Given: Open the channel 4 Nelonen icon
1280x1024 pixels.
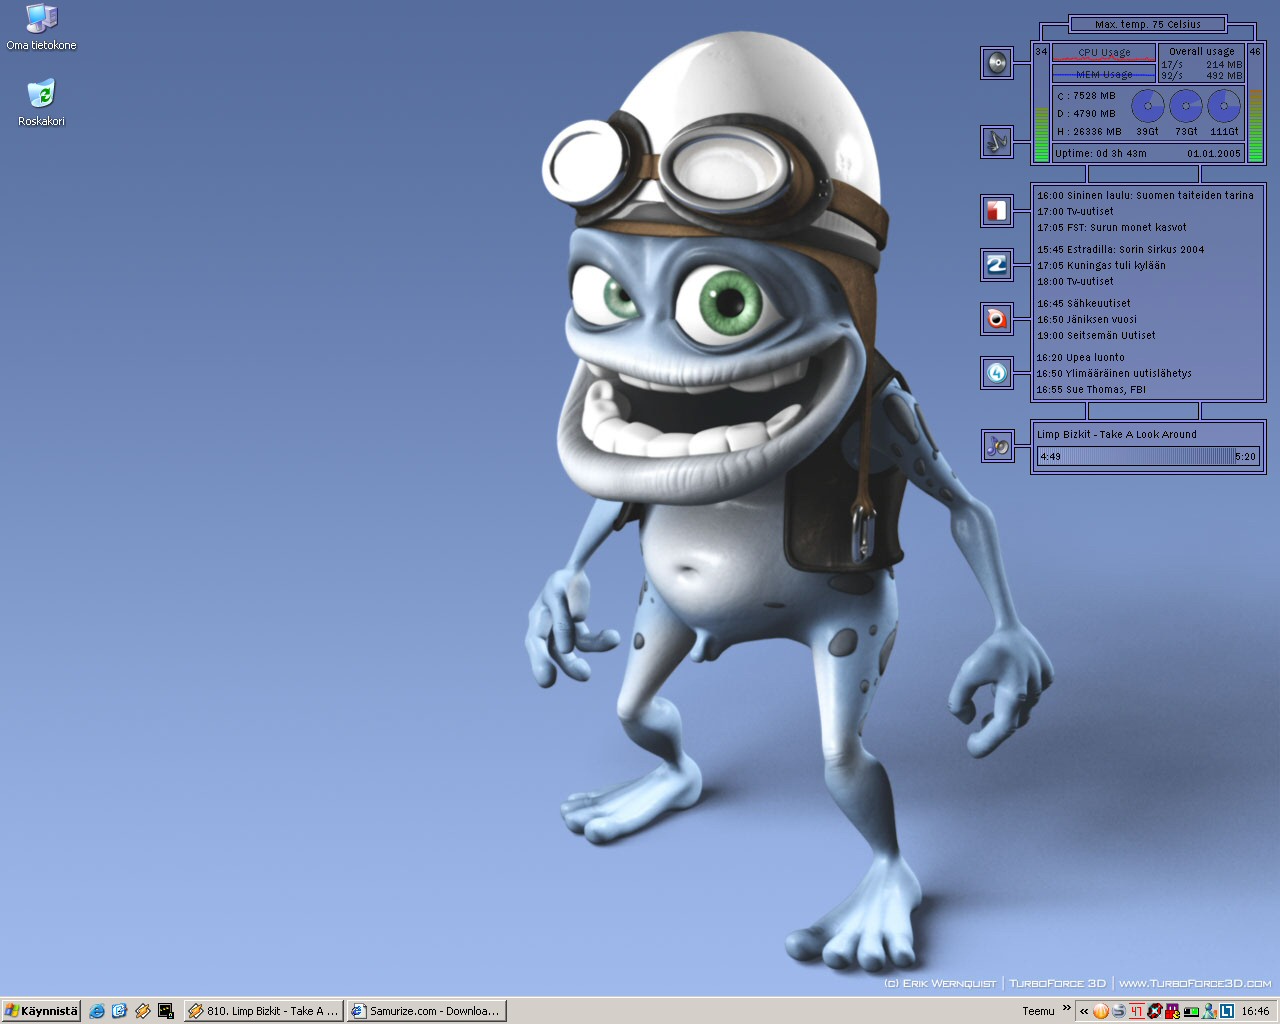Looking at the screenshot, I should pyautogui.click(x=996, y=373).
